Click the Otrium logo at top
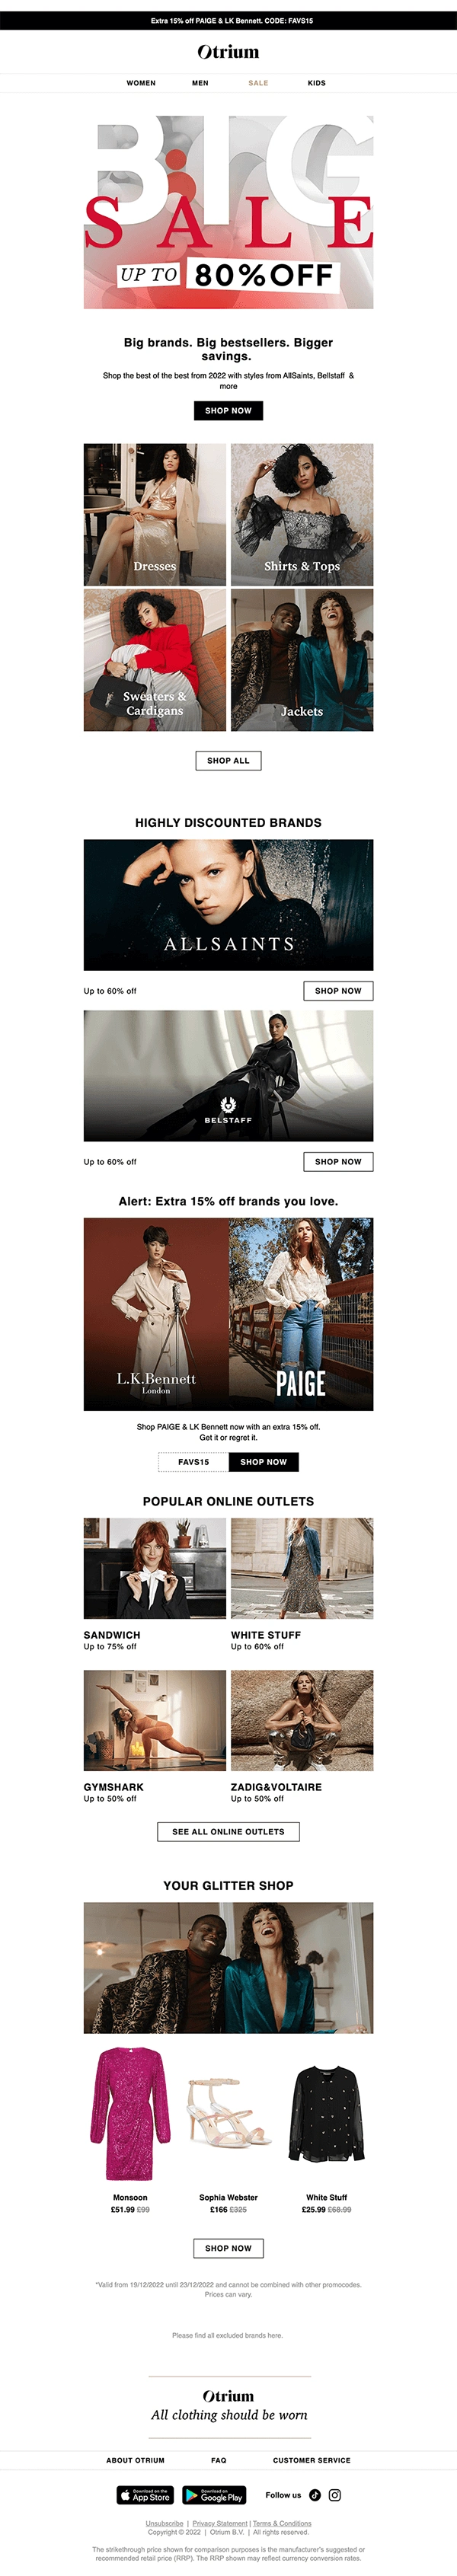The width and height of the screenshot is (457, 2576). pyautogui.click(x=228, y=51)
